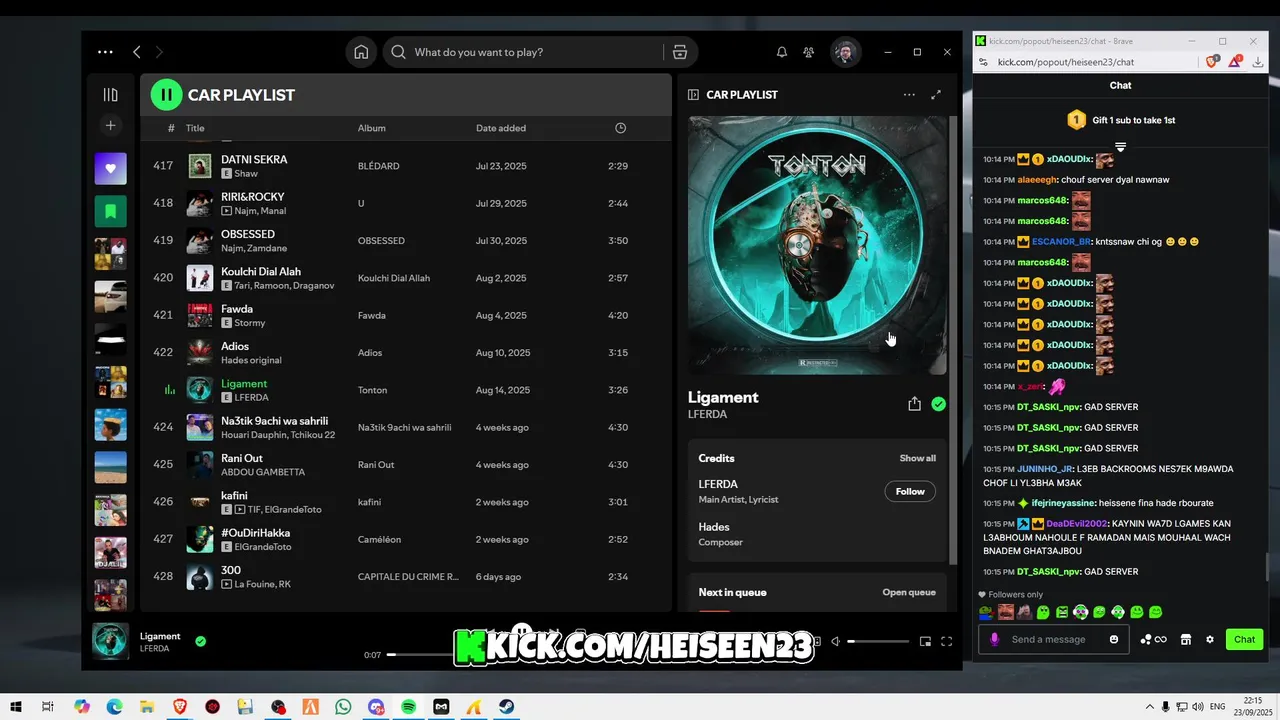Open the Windows Start menu
1280x720 pixels.
pyautogui.click(x=16, y=707)
